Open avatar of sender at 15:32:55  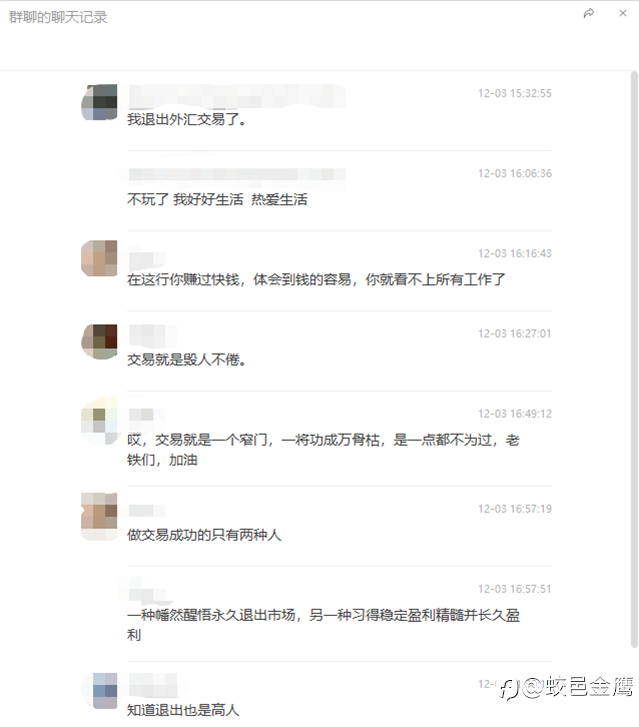(99, 102)
